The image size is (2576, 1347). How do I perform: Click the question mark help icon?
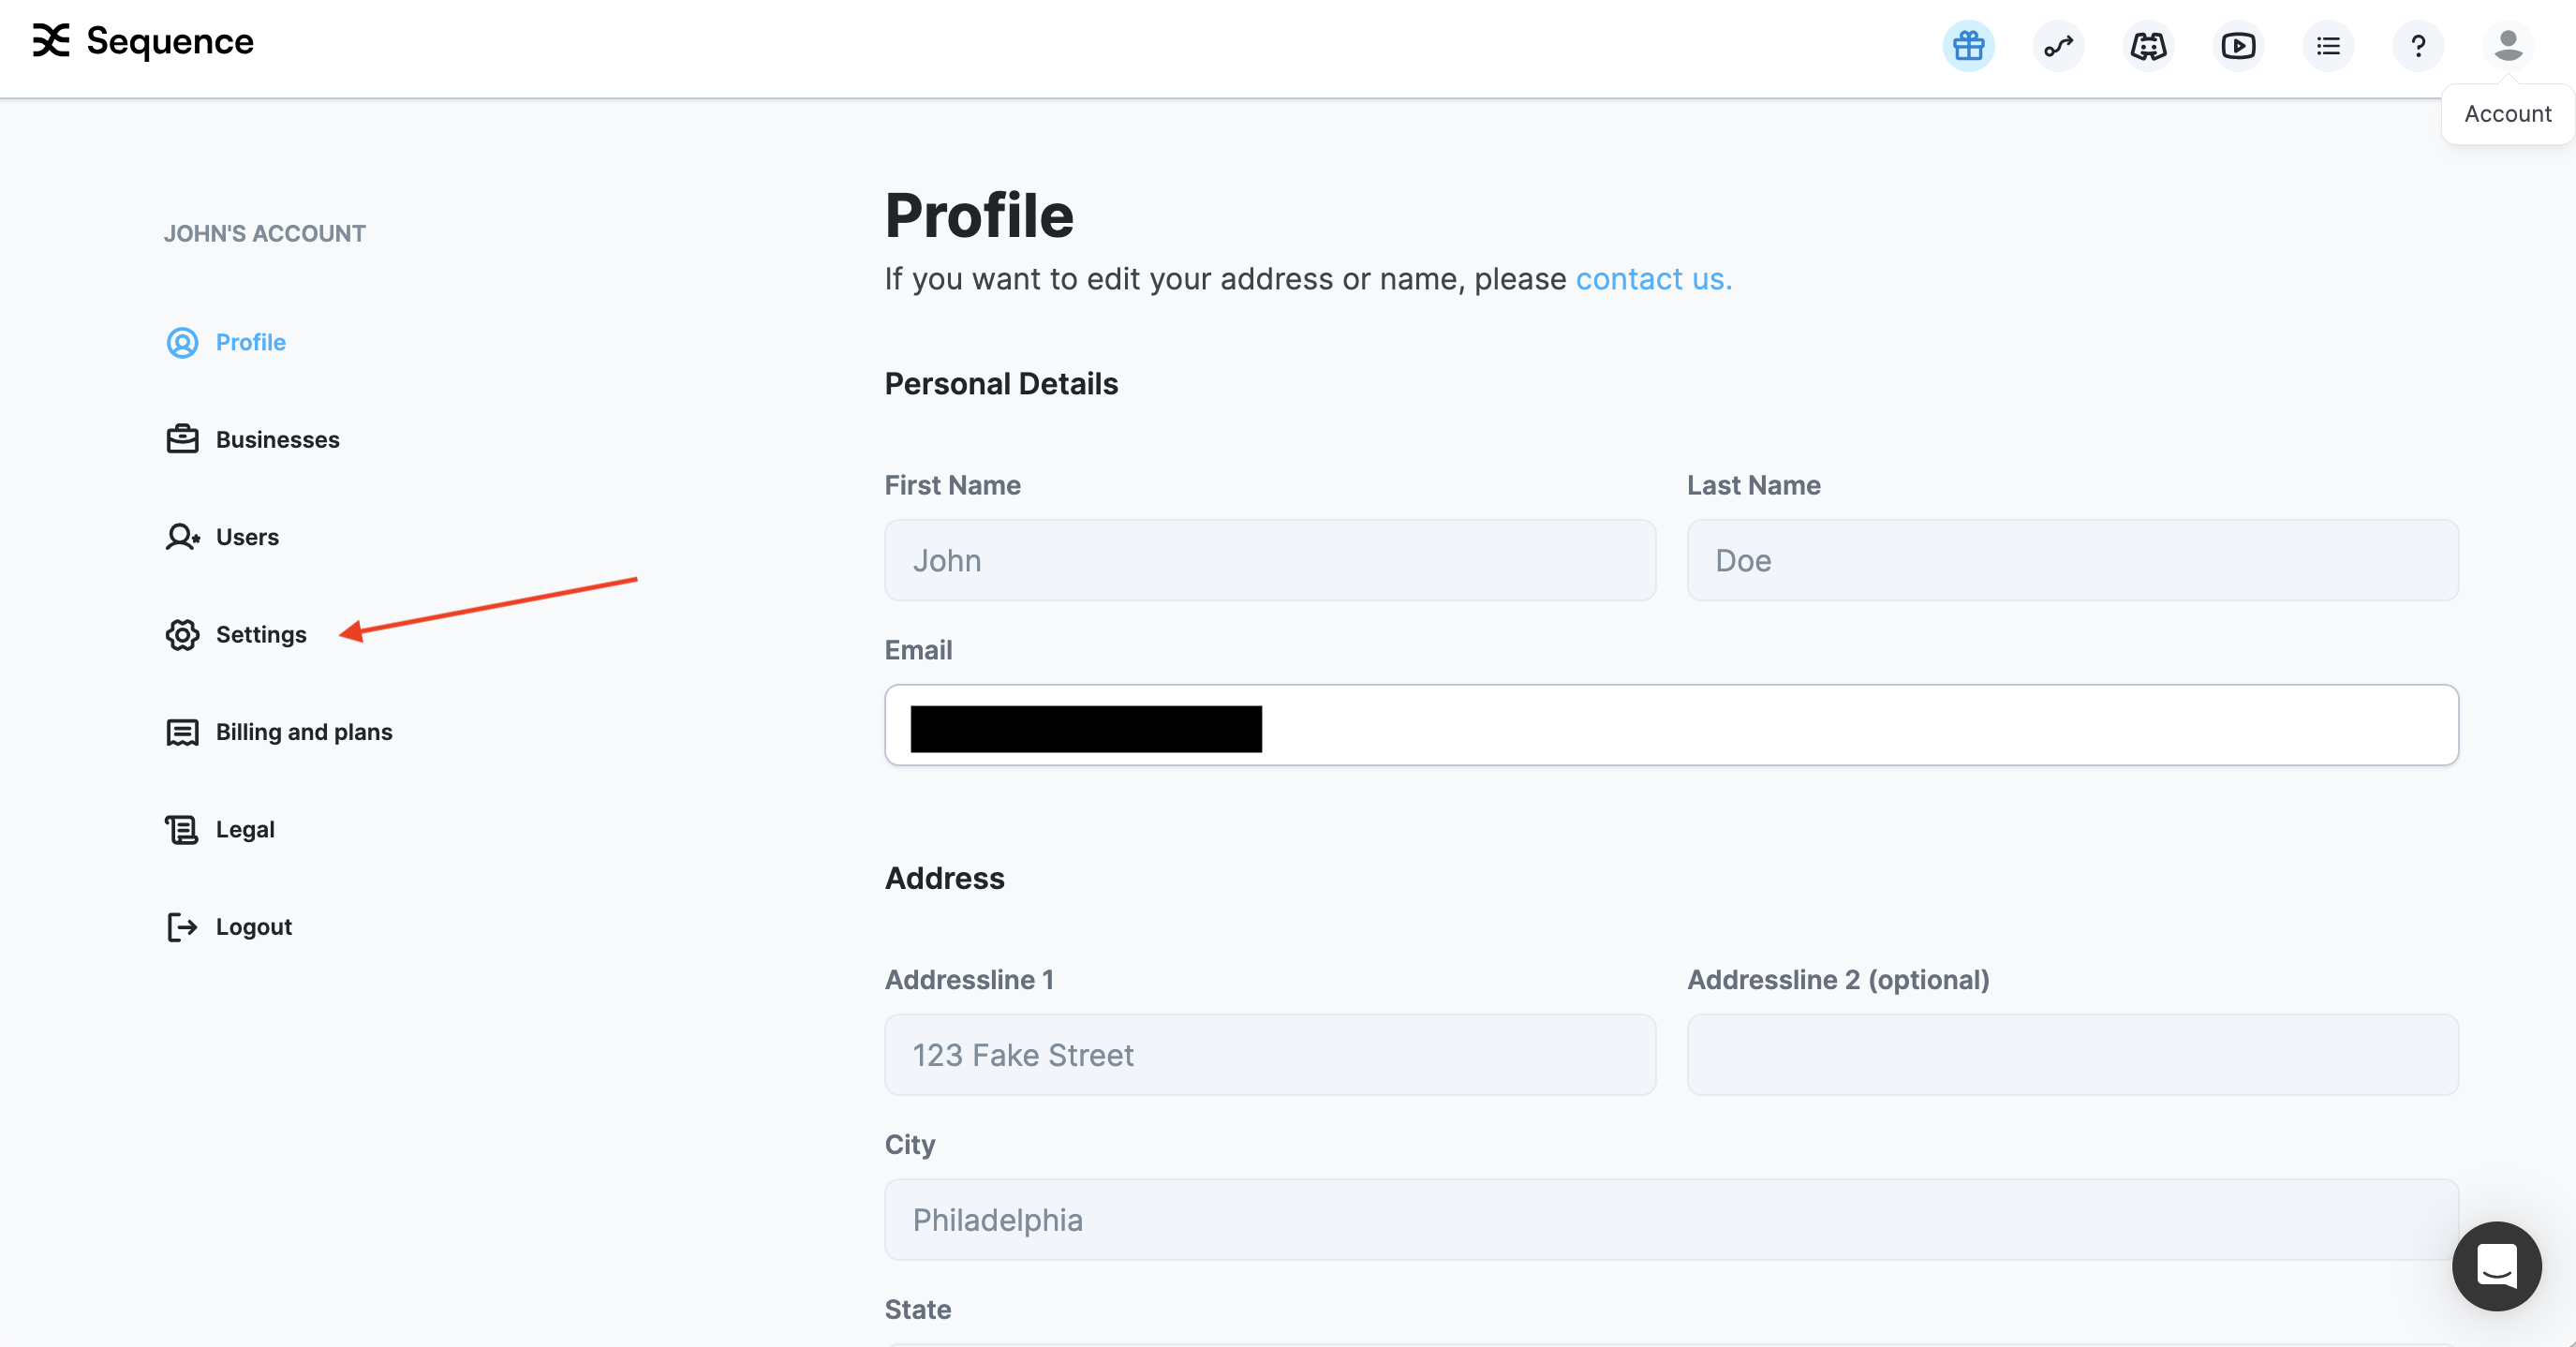[x=2418, y=46]
